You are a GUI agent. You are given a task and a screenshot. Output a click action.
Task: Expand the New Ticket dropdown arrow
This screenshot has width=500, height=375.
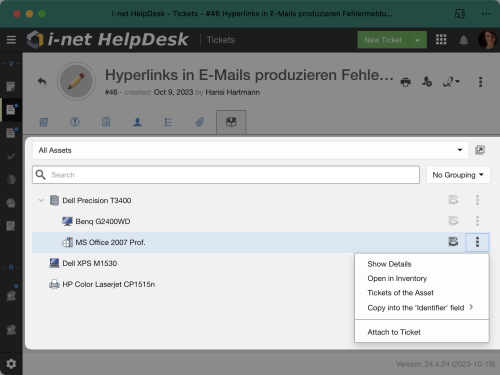pos(417,40)
